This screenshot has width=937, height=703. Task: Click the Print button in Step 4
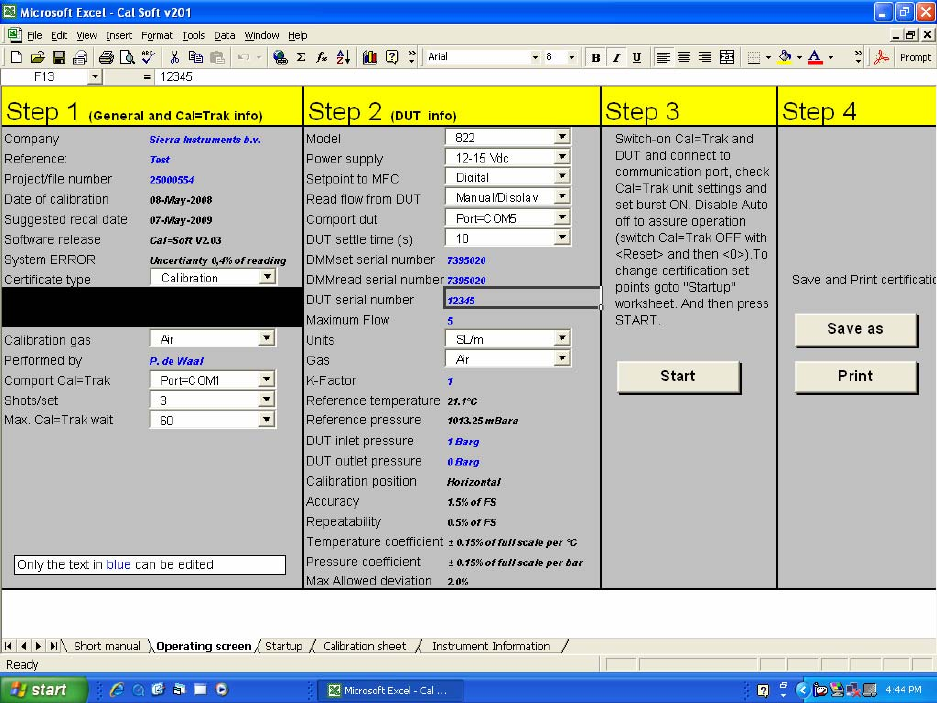[x=856, y=377]
